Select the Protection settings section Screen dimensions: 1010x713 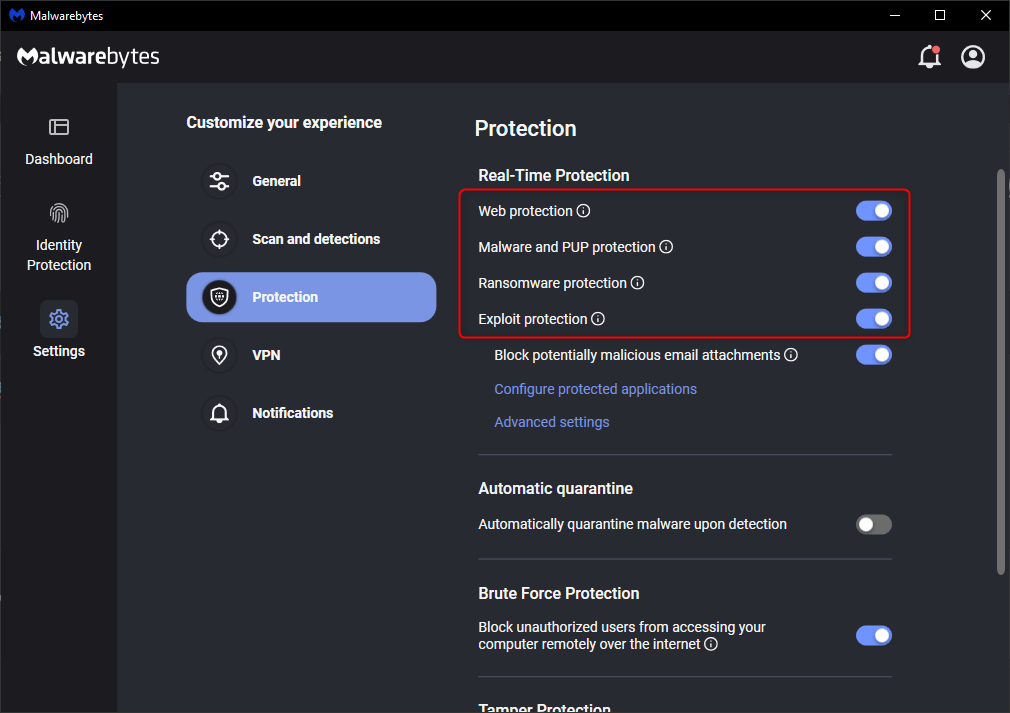tap(311, 297)
